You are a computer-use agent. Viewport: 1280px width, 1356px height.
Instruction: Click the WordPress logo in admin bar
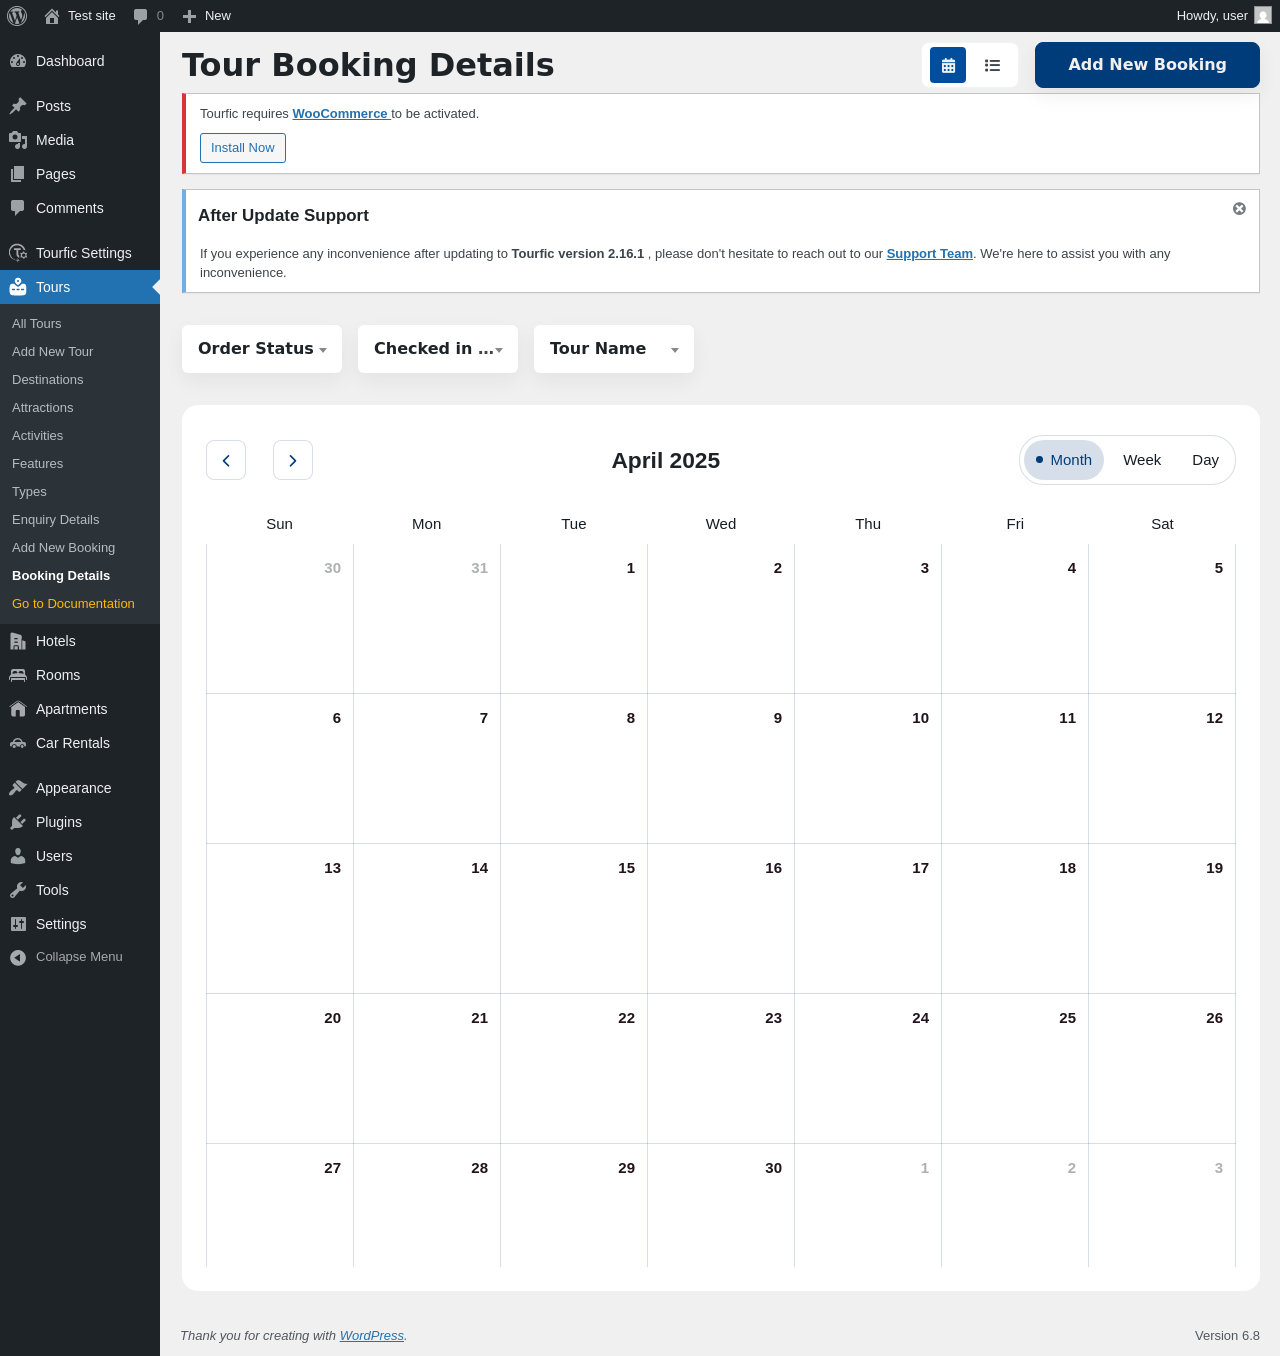click(17, 16)
